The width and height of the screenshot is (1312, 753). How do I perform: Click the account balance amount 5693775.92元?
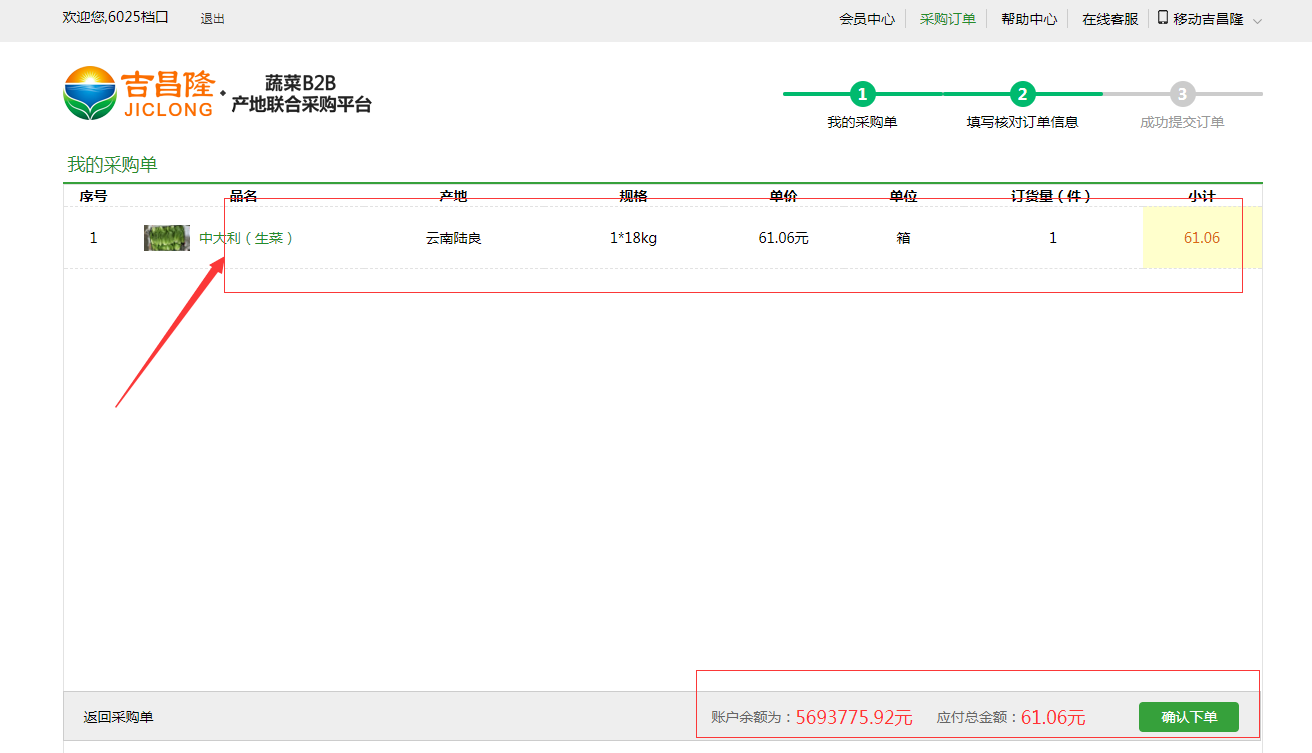click(x=854, y=717)
